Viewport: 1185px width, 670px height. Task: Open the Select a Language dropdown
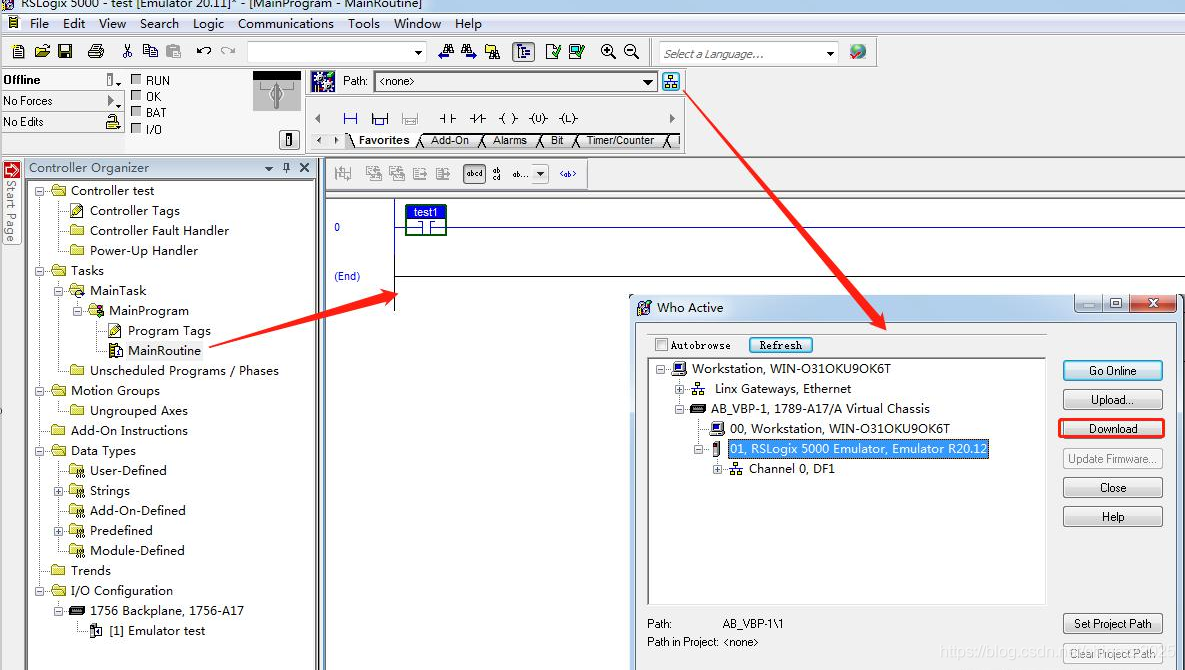pyautogui.click(x=830, y=54)
